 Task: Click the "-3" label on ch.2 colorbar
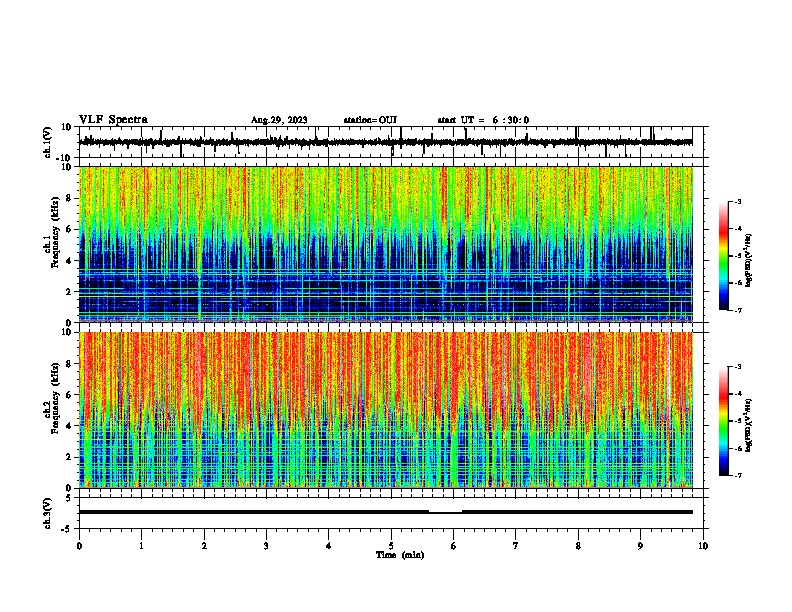tap(737, 367)
